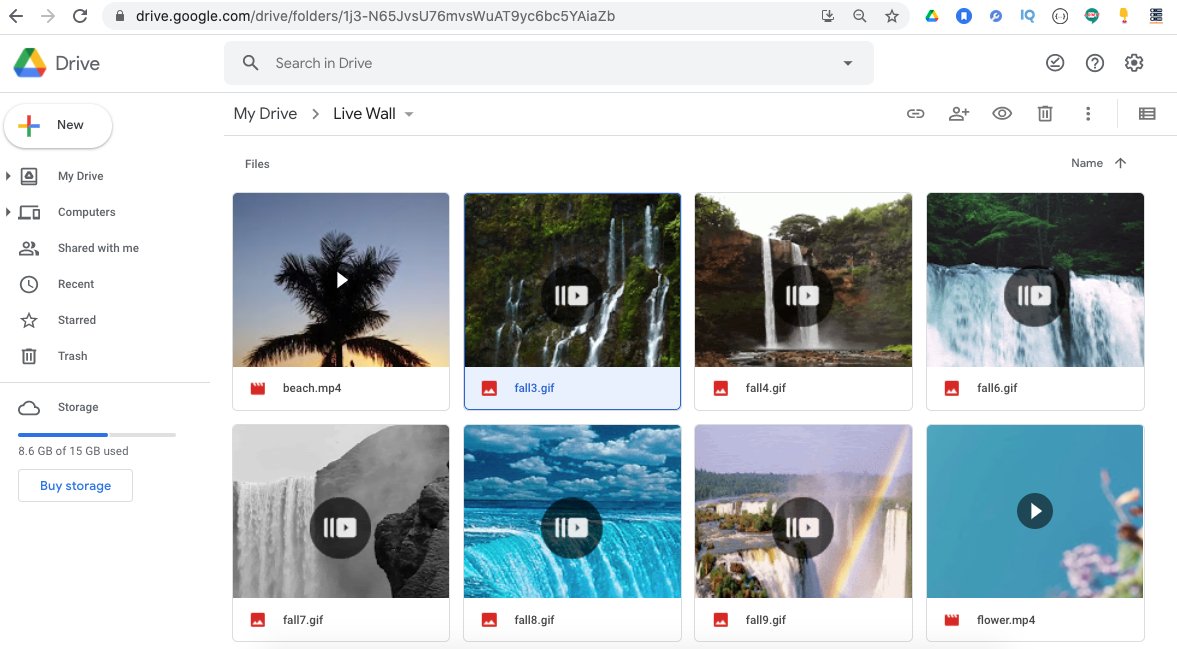The width and height of the screenshot is (1177, 649).
Task: Open Computers in the sidebar
Action: pos(86,212)
